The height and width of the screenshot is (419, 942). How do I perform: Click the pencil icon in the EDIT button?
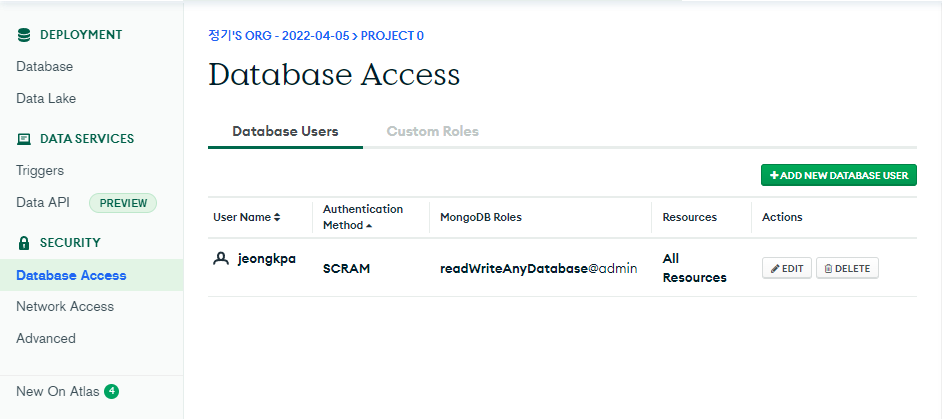pyautogui.click(x=776, y=269)
